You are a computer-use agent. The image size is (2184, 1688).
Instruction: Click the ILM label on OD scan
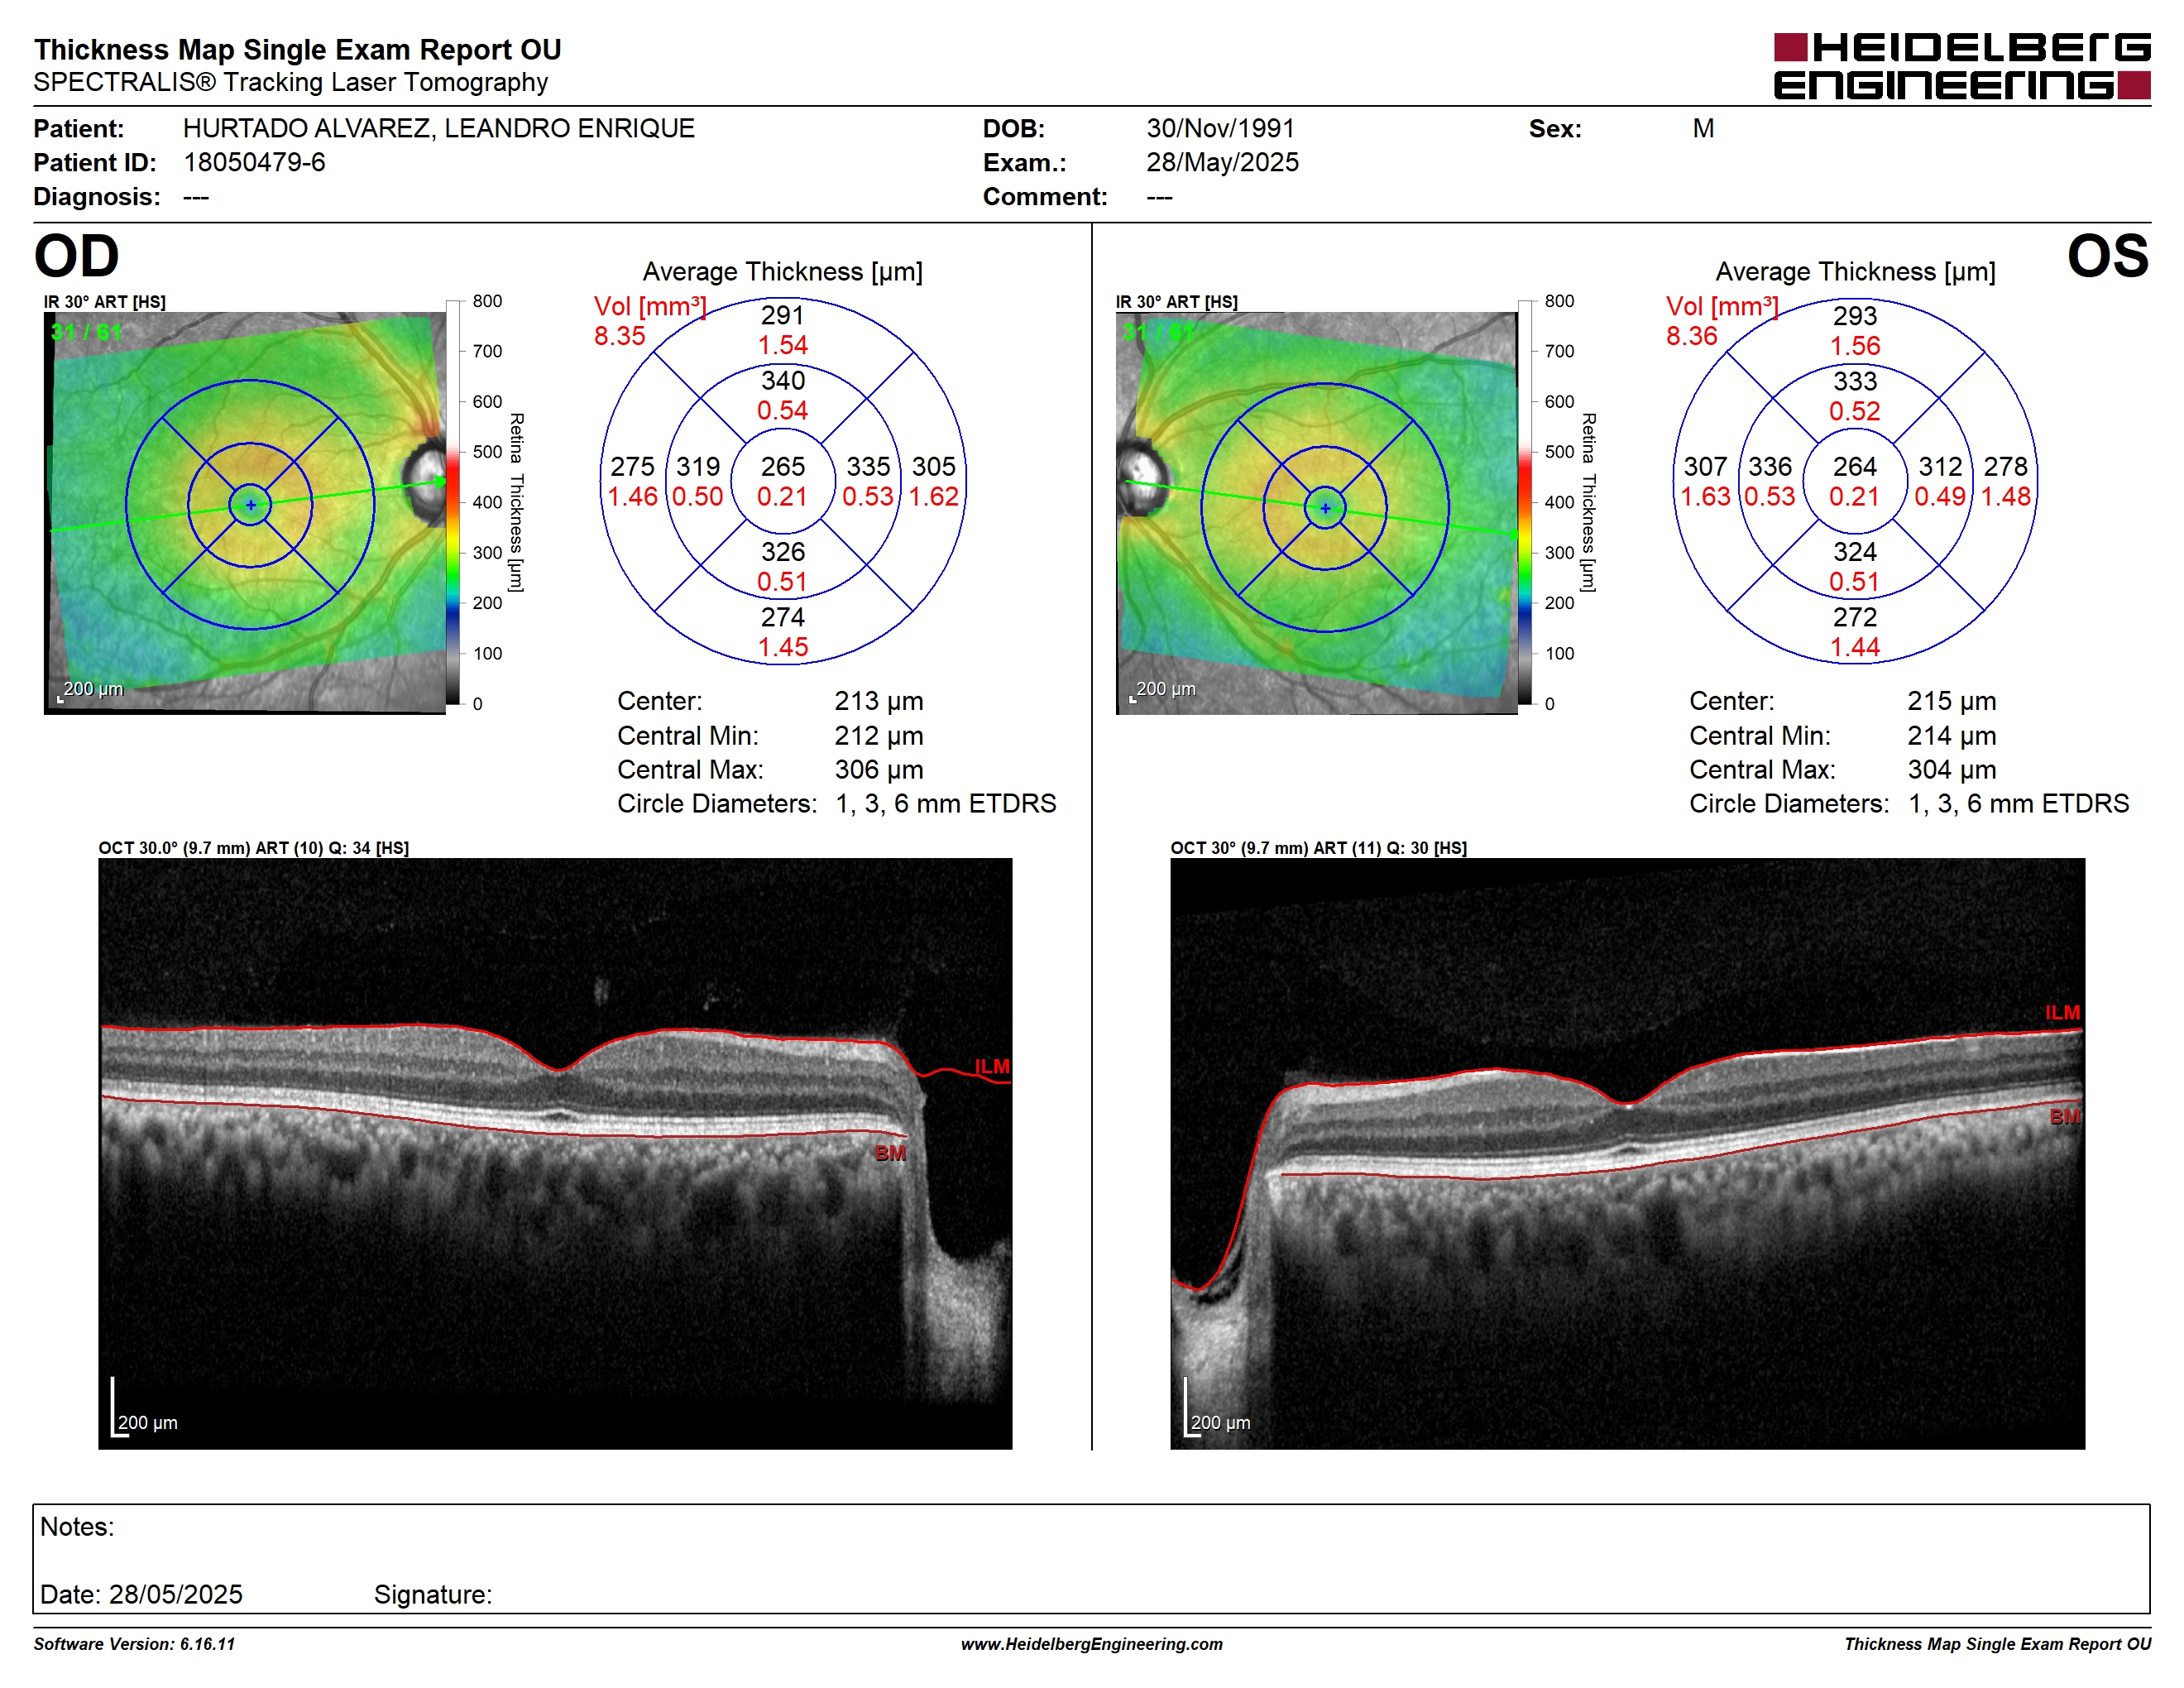click(992, 1067)
